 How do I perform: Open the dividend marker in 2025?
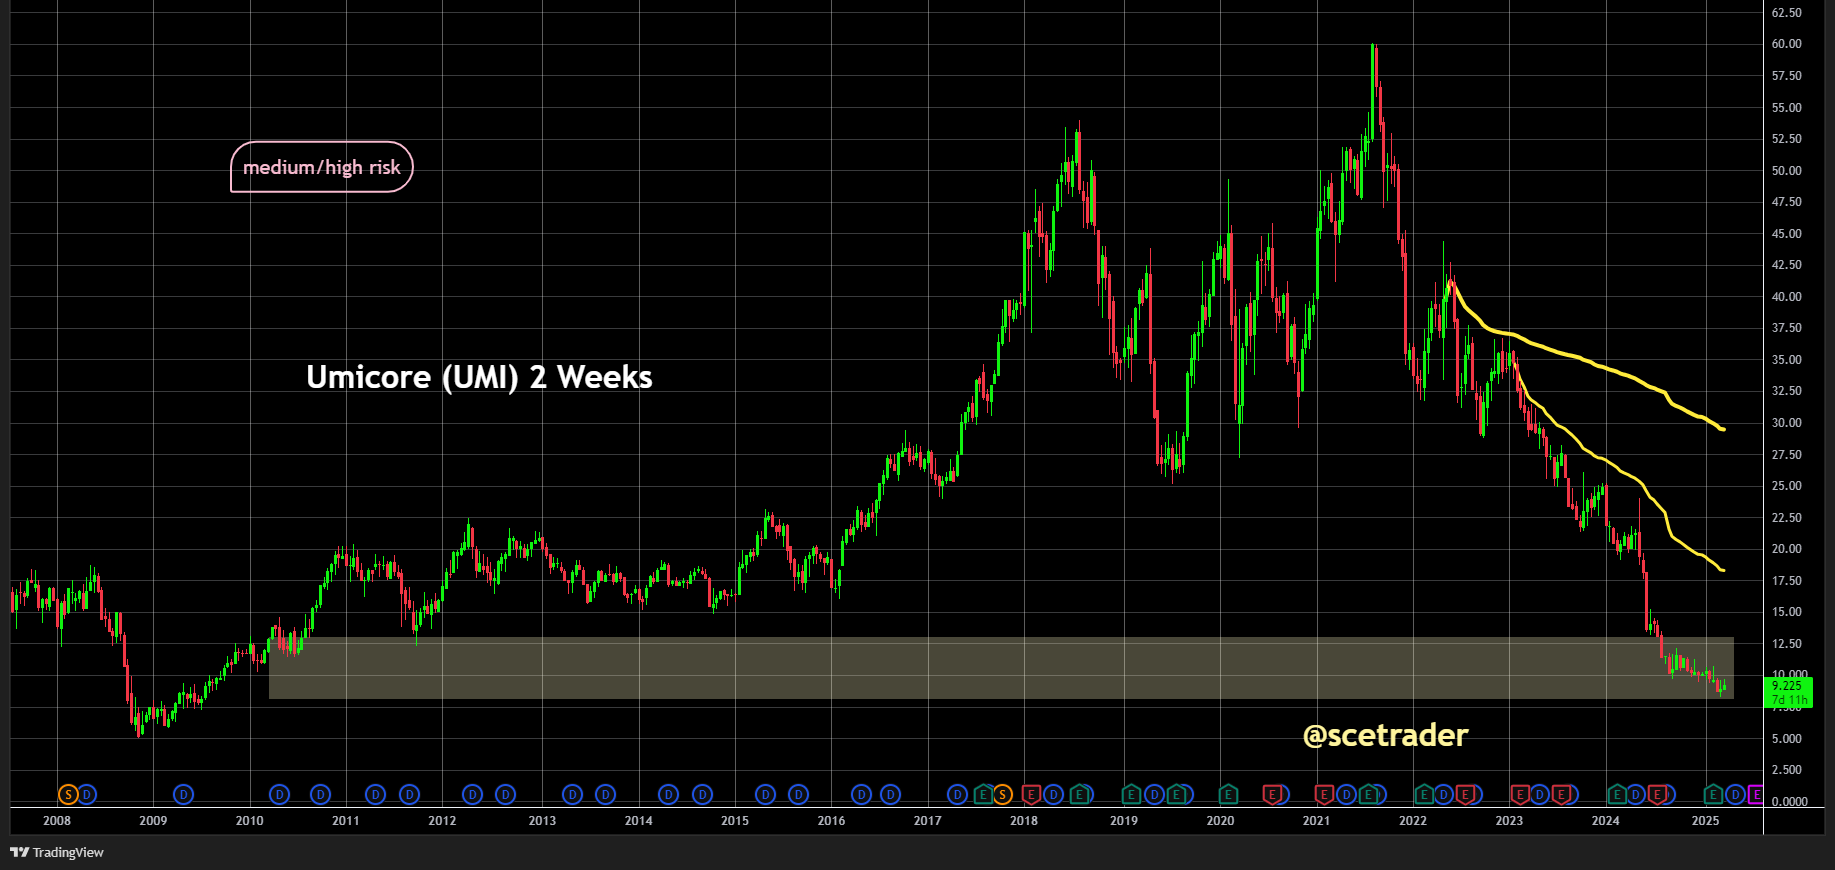(1735, 795)
